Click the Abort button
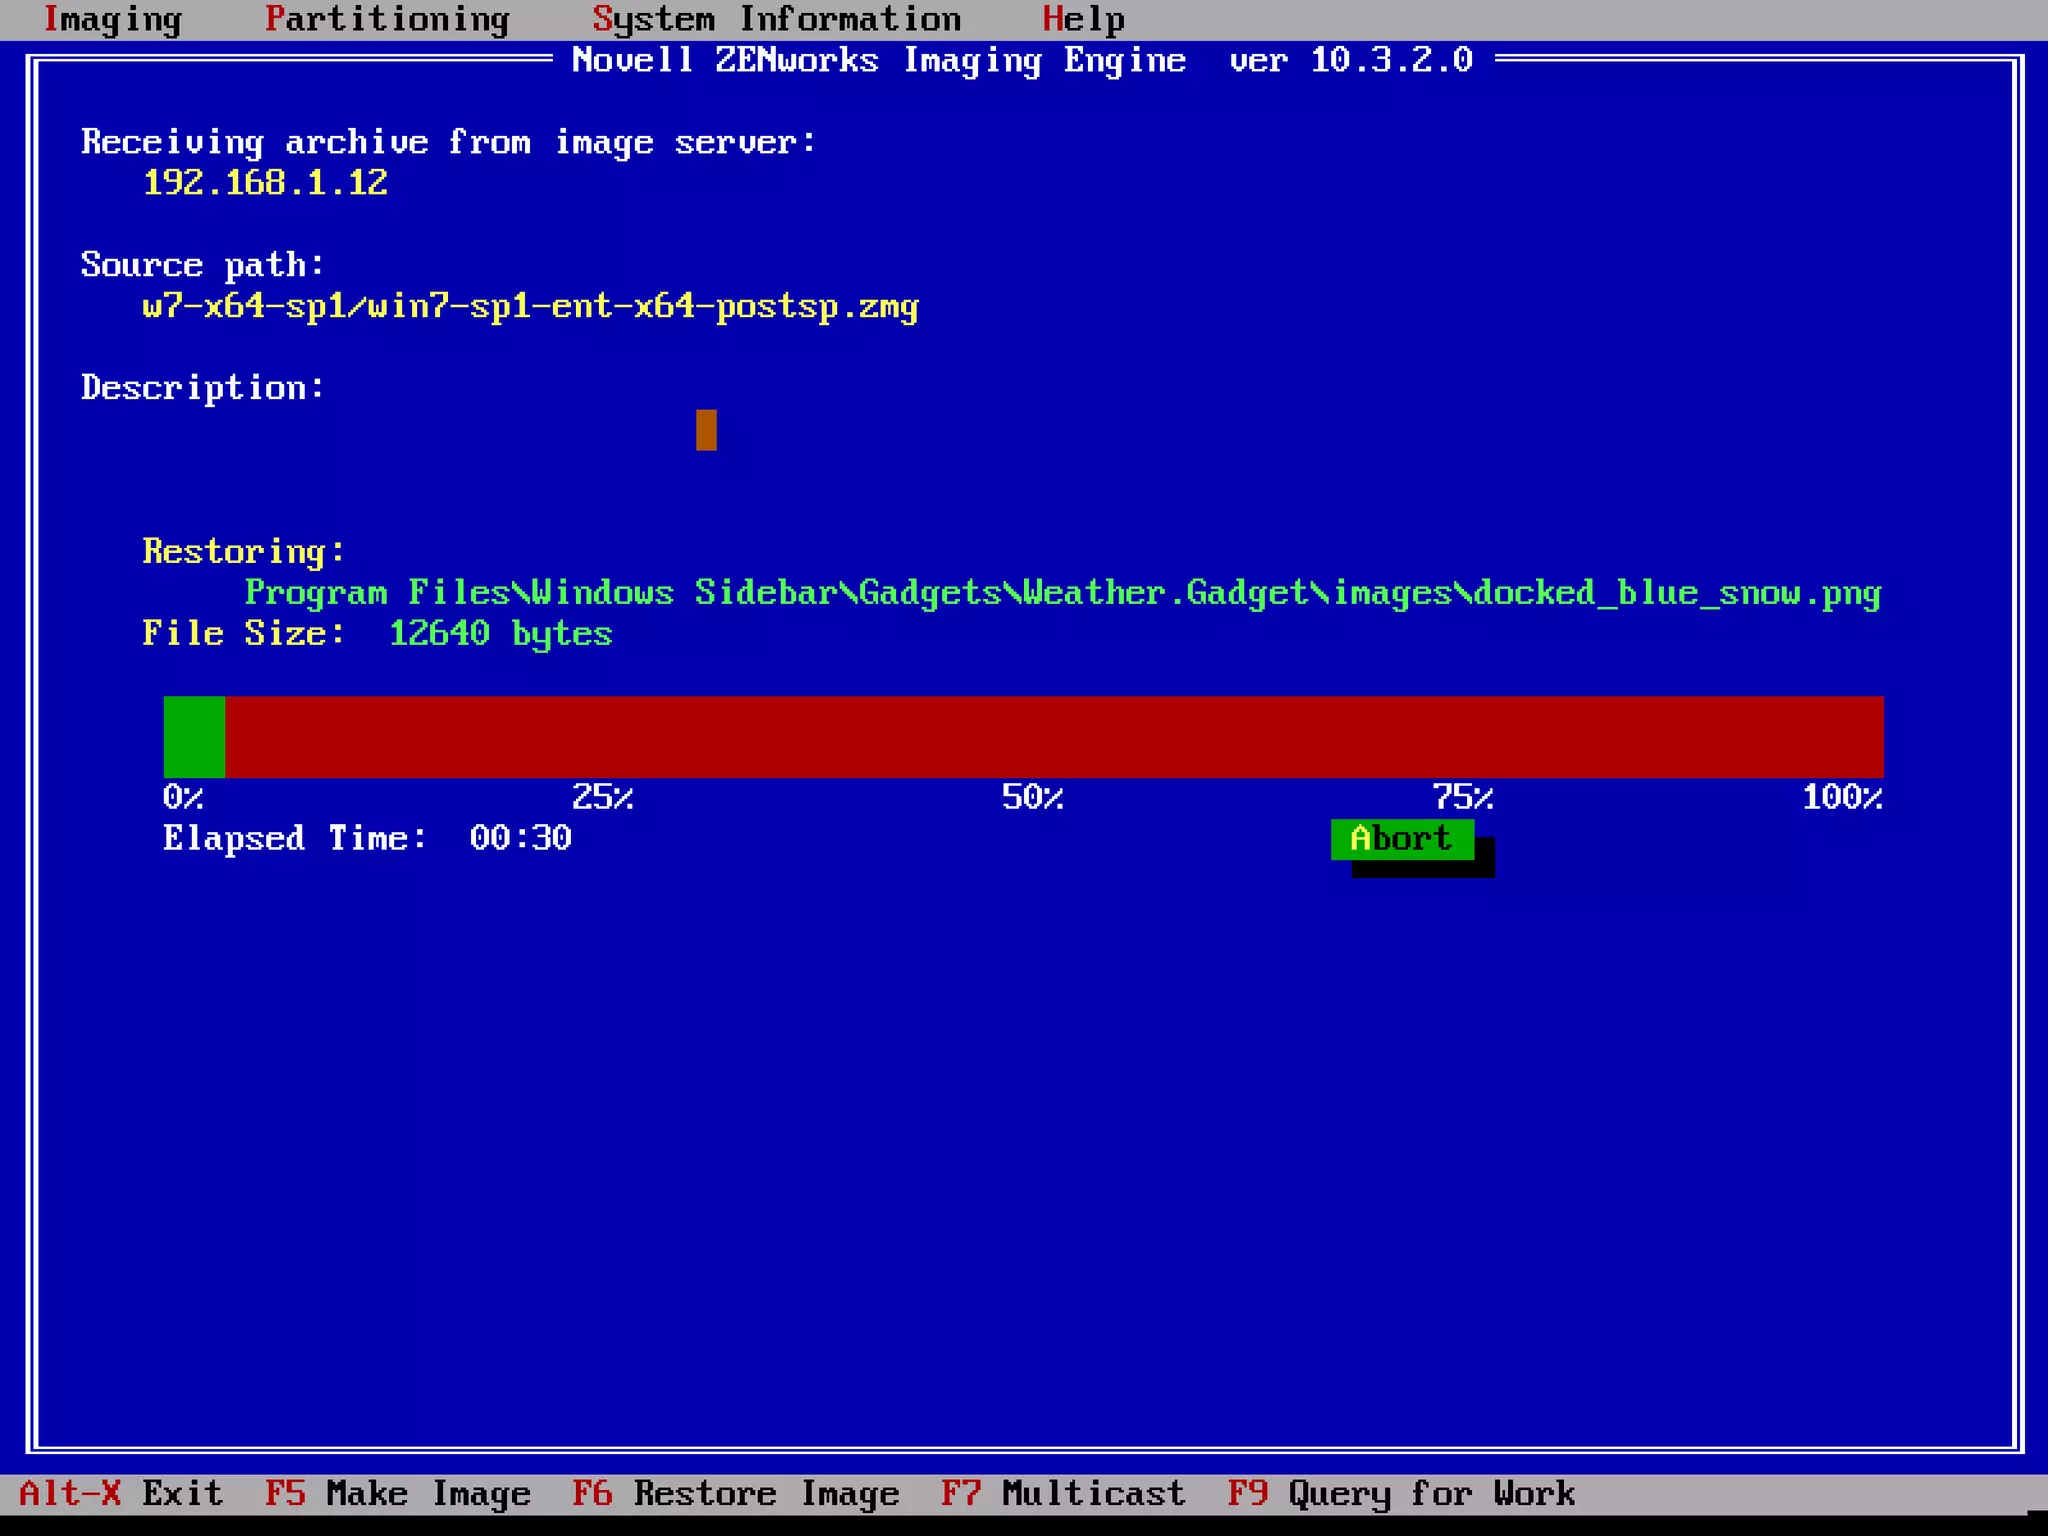 pyautogui.click(x=1402, y=839)
